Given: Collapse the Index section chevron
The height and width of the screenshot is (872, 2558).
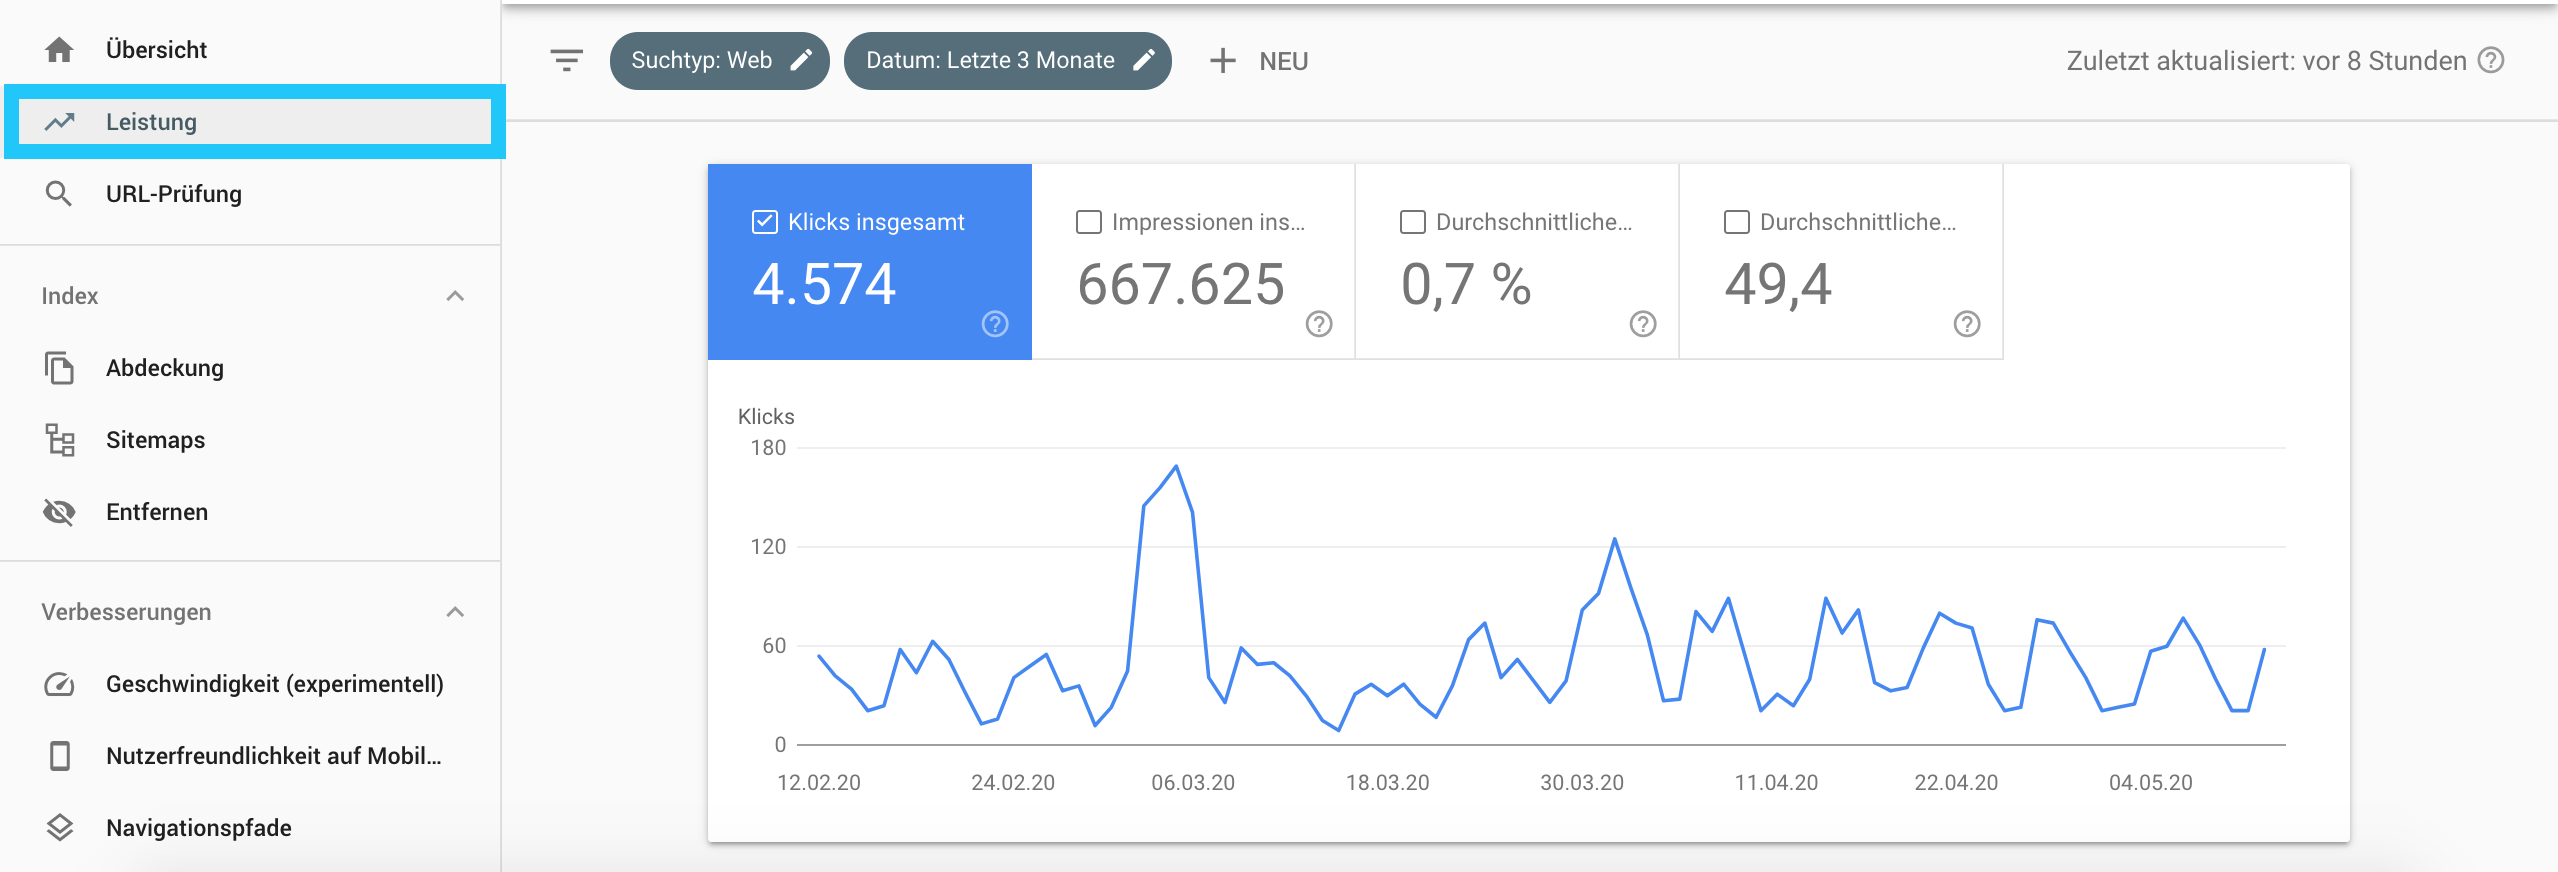Looking at the screenshot, I should pos(455,296).
